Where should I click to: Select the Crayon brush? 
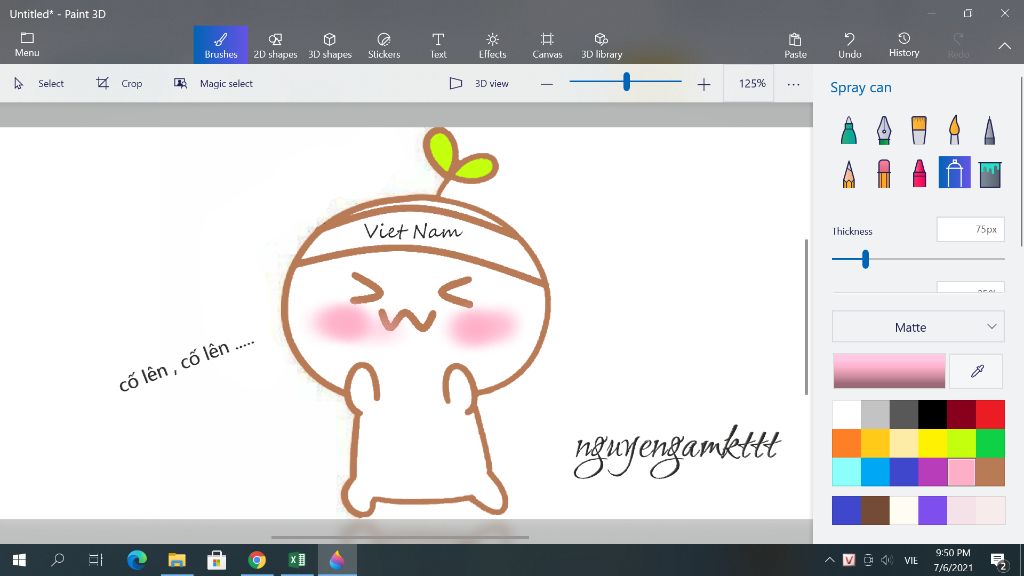(x=919, y=174)
